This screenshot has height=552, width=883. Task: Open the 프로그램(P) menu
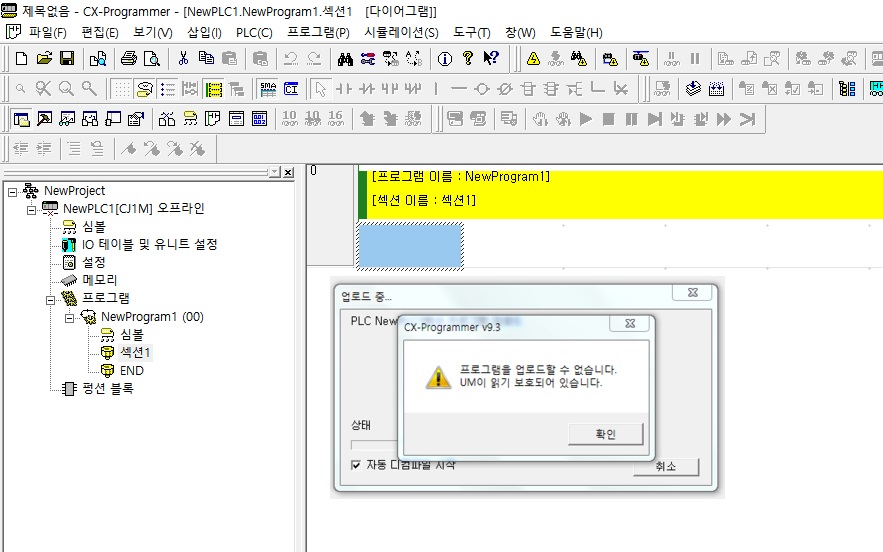pos(318,33)
